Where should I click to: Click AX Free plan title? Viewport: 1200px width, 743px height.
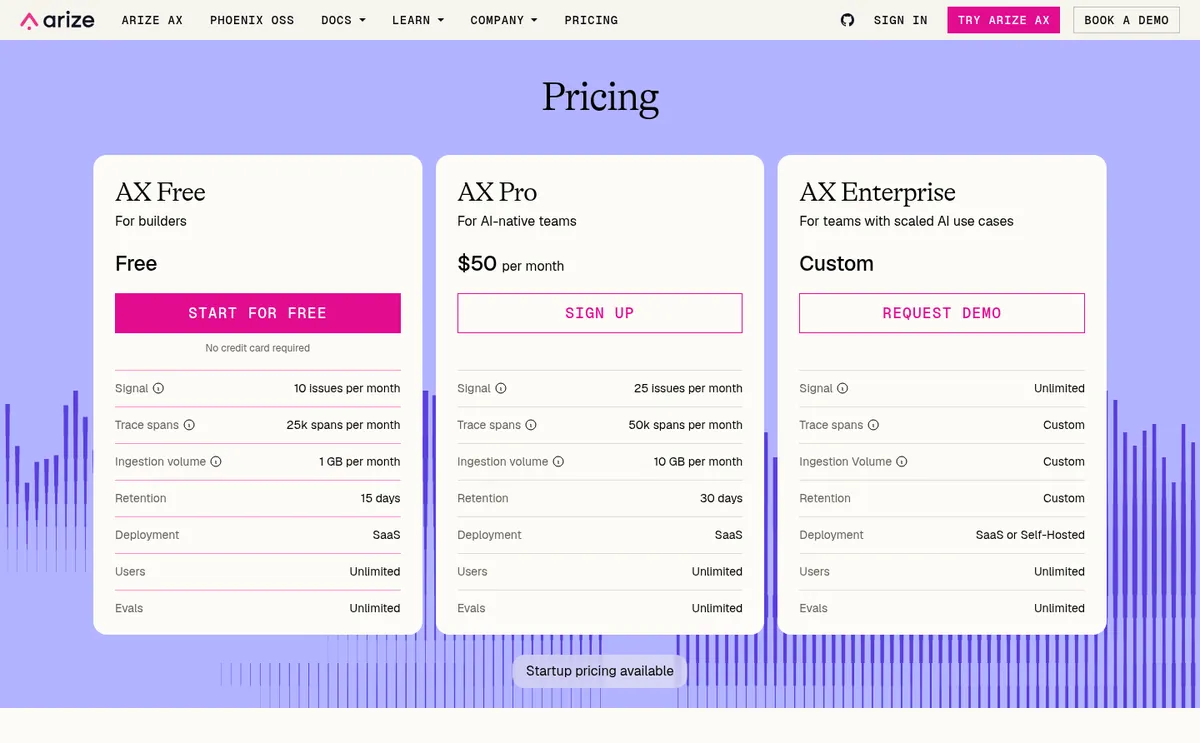(160, 192)
